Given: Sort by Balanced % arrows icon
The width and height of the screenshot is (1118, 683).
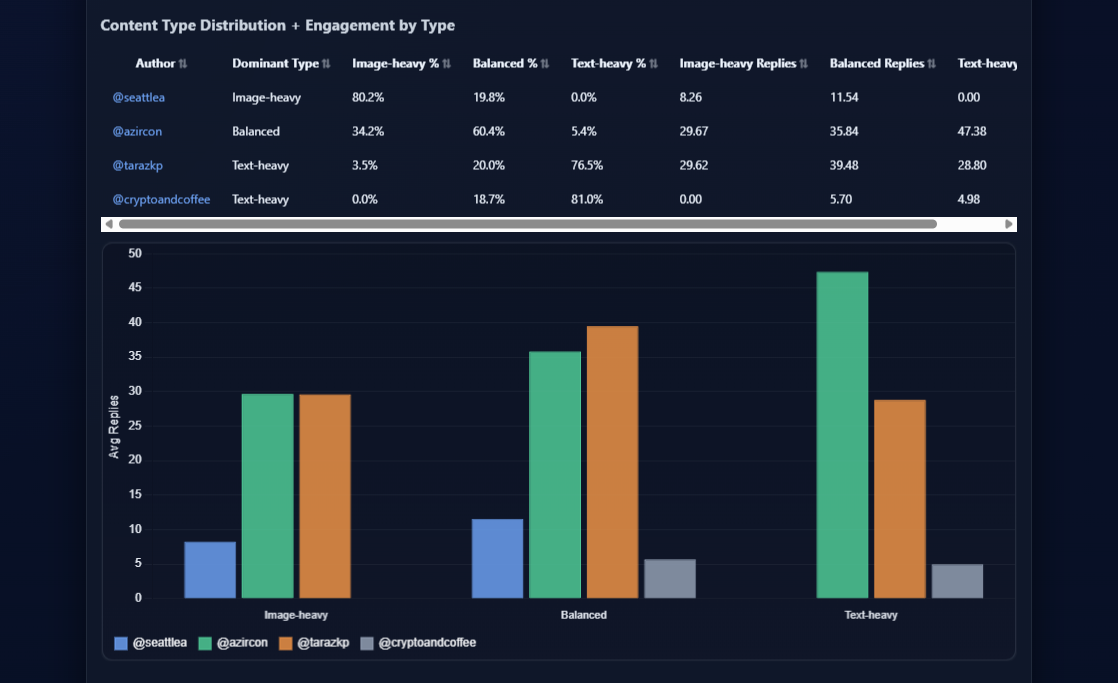Looking at the screenshot, I should pyautogui.click(x=545, y=63).
